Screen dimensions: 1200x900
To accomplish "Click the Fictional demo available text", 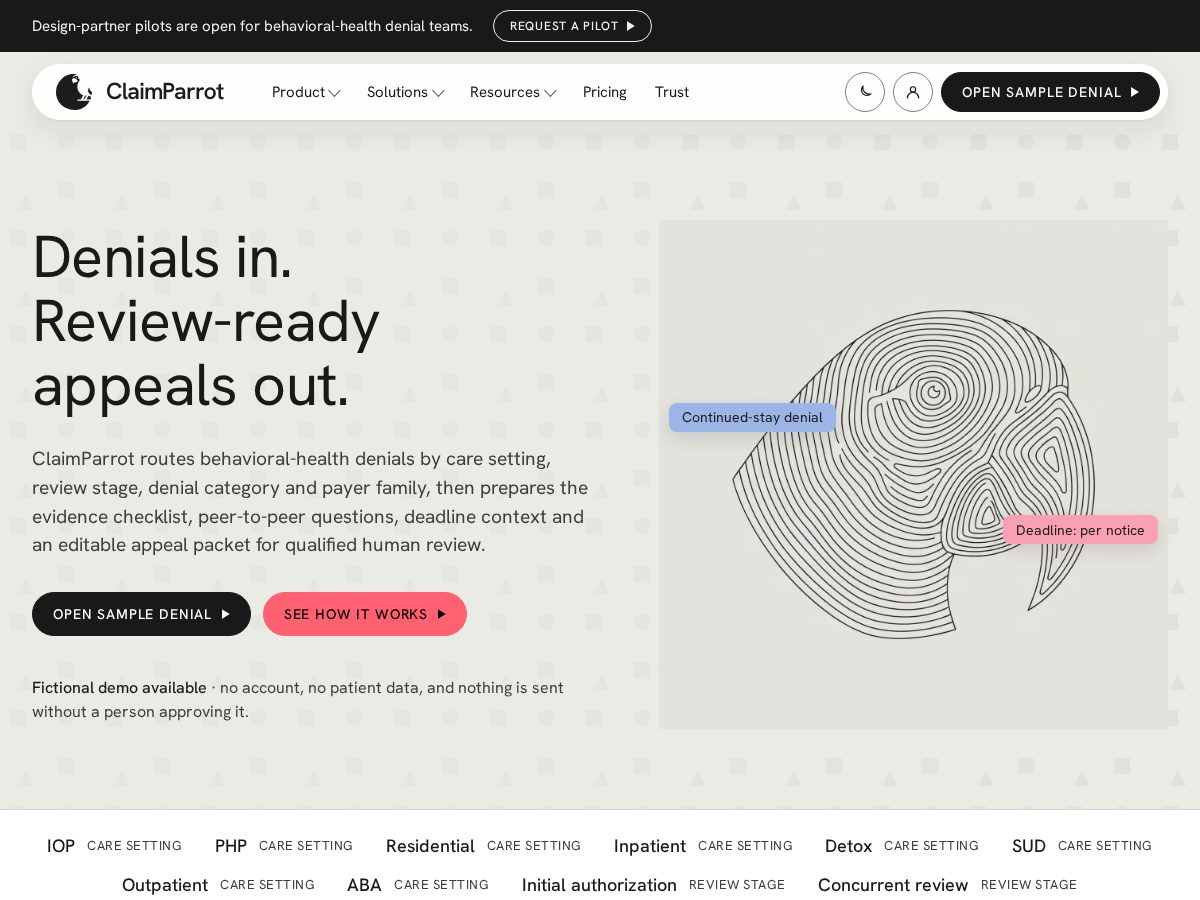I will (x=119, y=688).
